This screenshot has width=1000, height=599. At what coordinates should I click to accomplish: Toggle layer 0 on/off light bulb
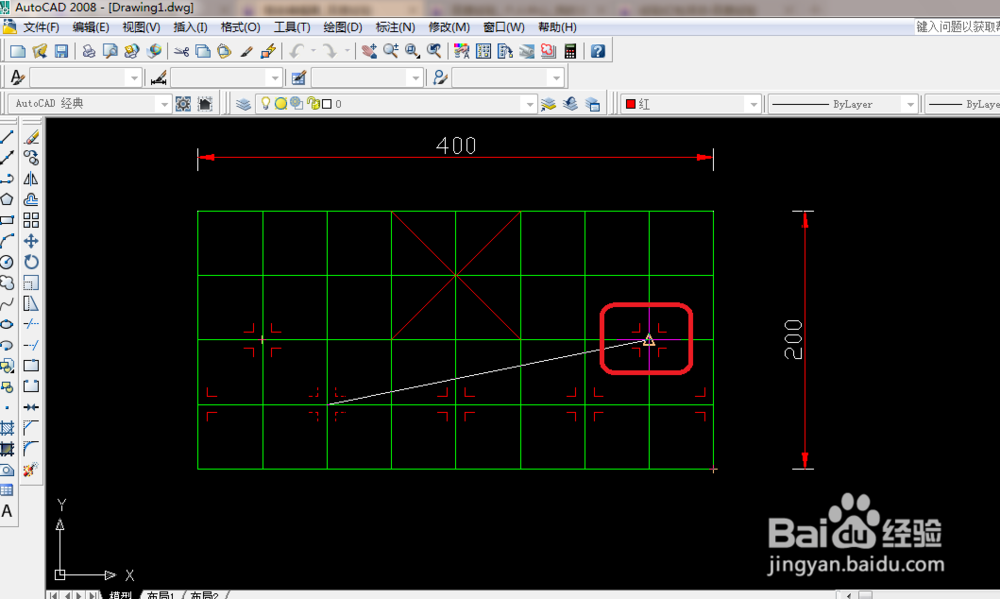point(265,103)
